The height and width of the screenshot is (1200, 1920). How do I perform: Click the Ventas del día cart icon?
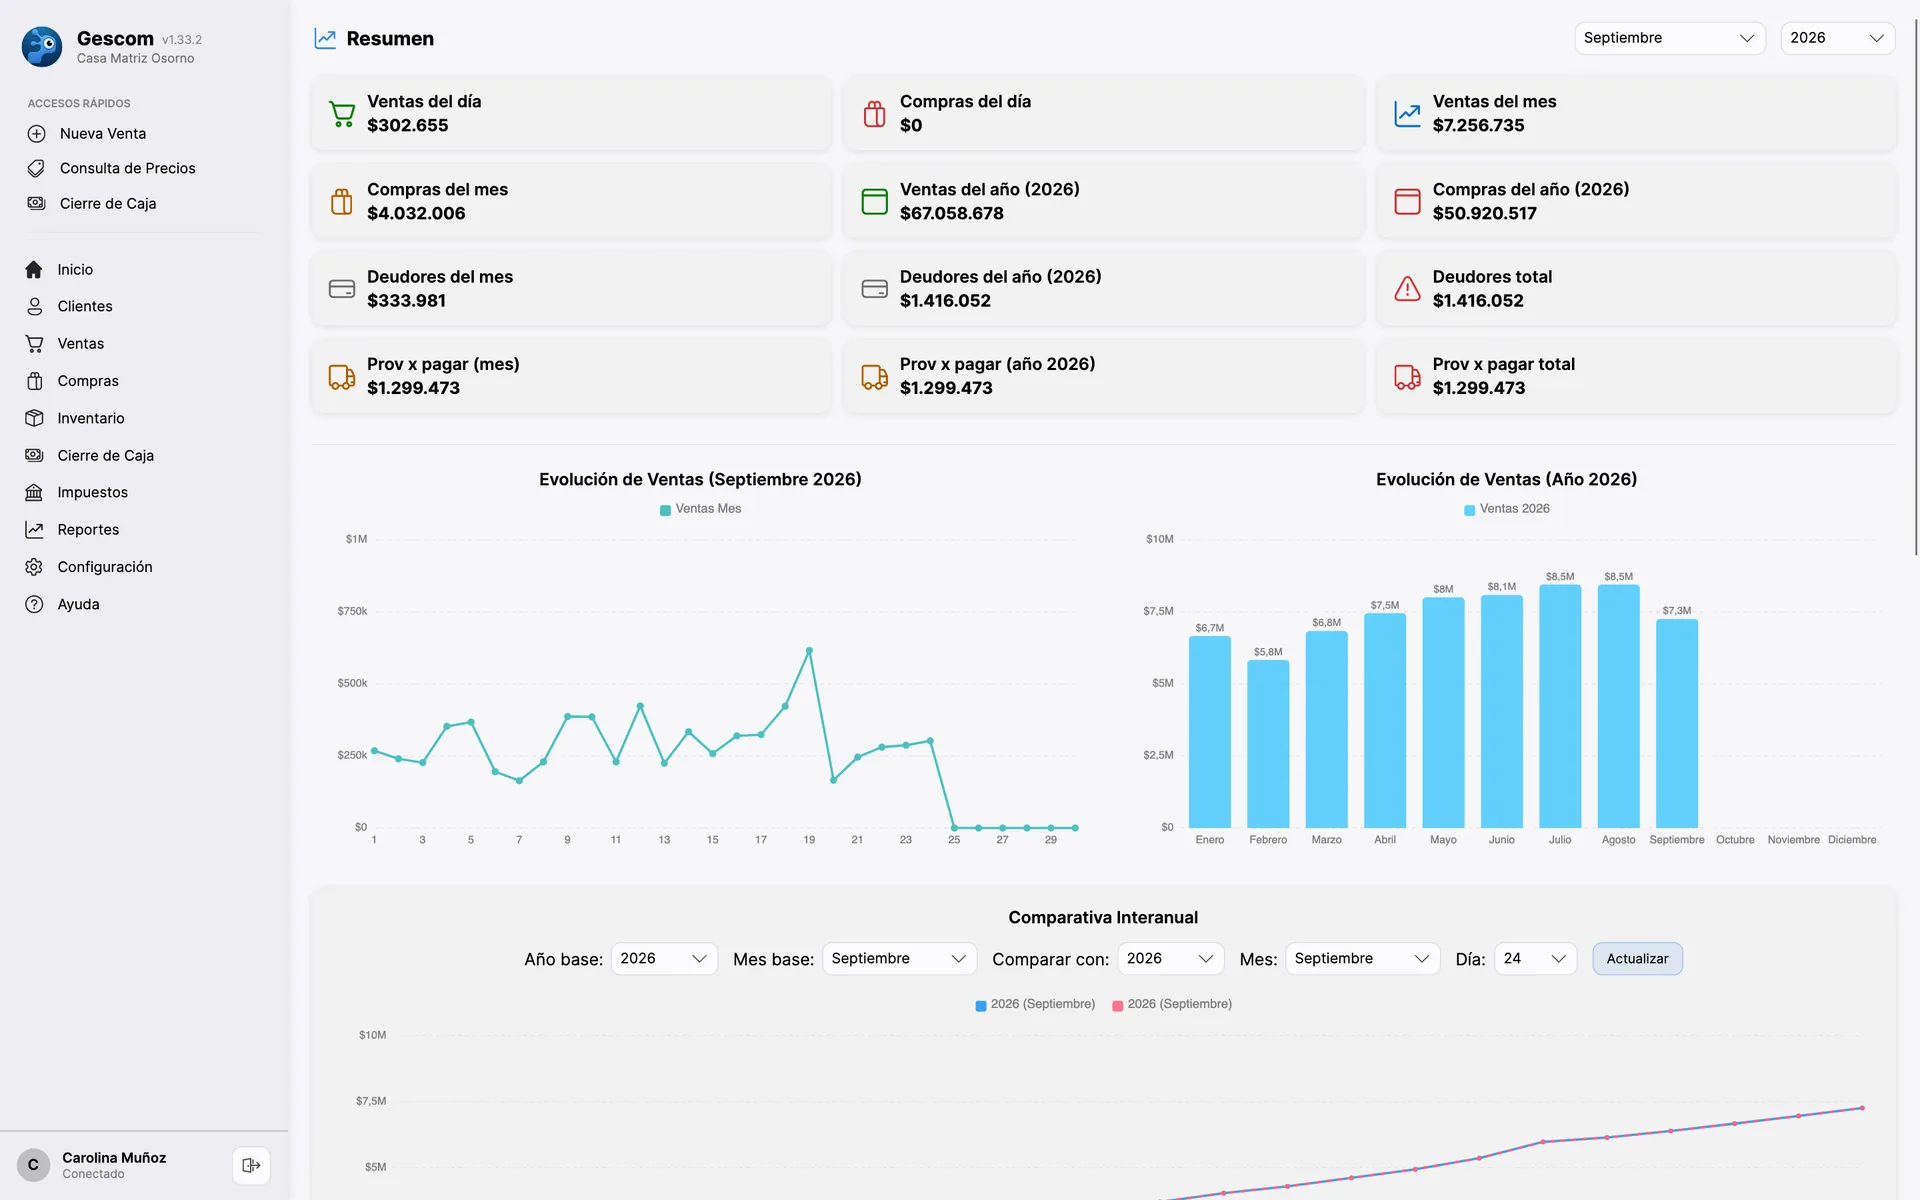click(x=342, y=114)
